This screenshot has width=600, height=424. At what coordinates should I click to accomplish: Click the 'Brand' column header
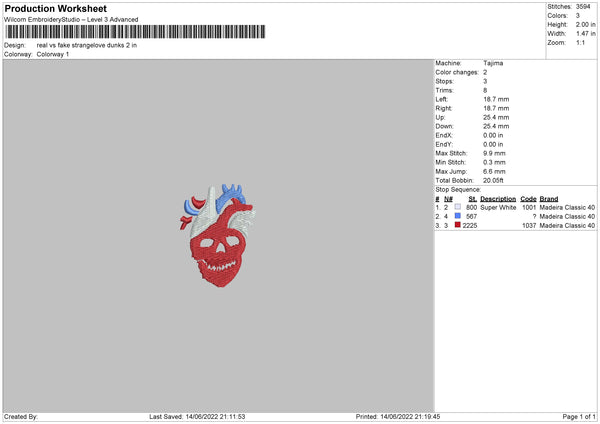549,199
